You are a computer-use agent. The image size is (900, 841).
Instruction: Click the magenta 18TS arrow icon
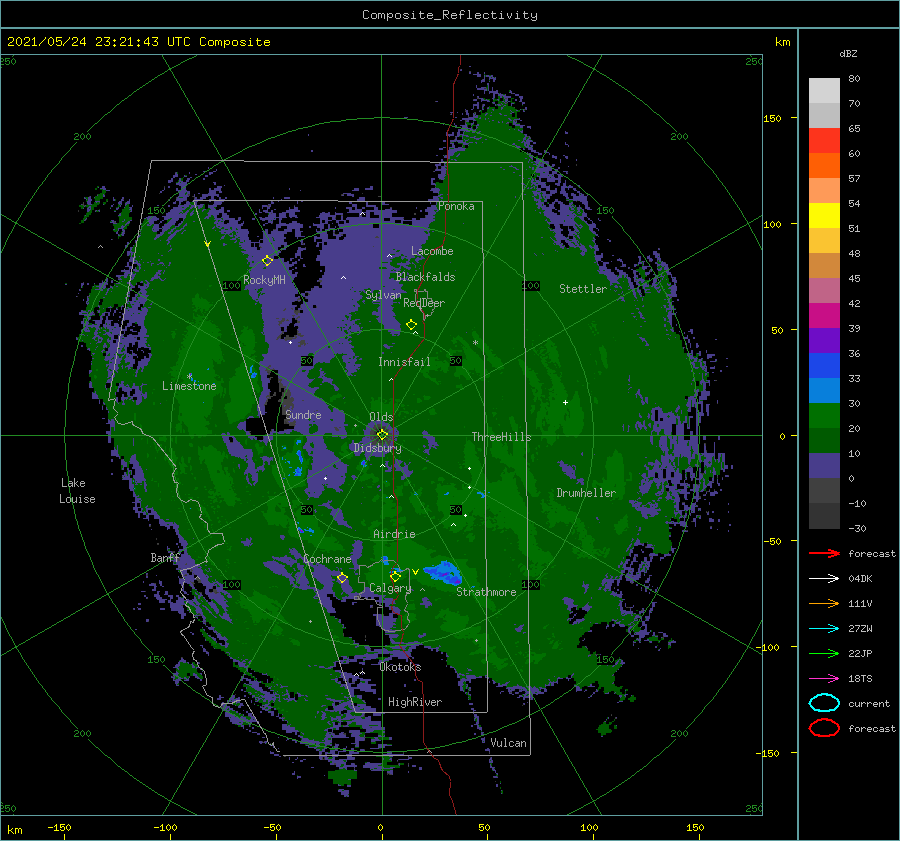click(x=824, y=679)
